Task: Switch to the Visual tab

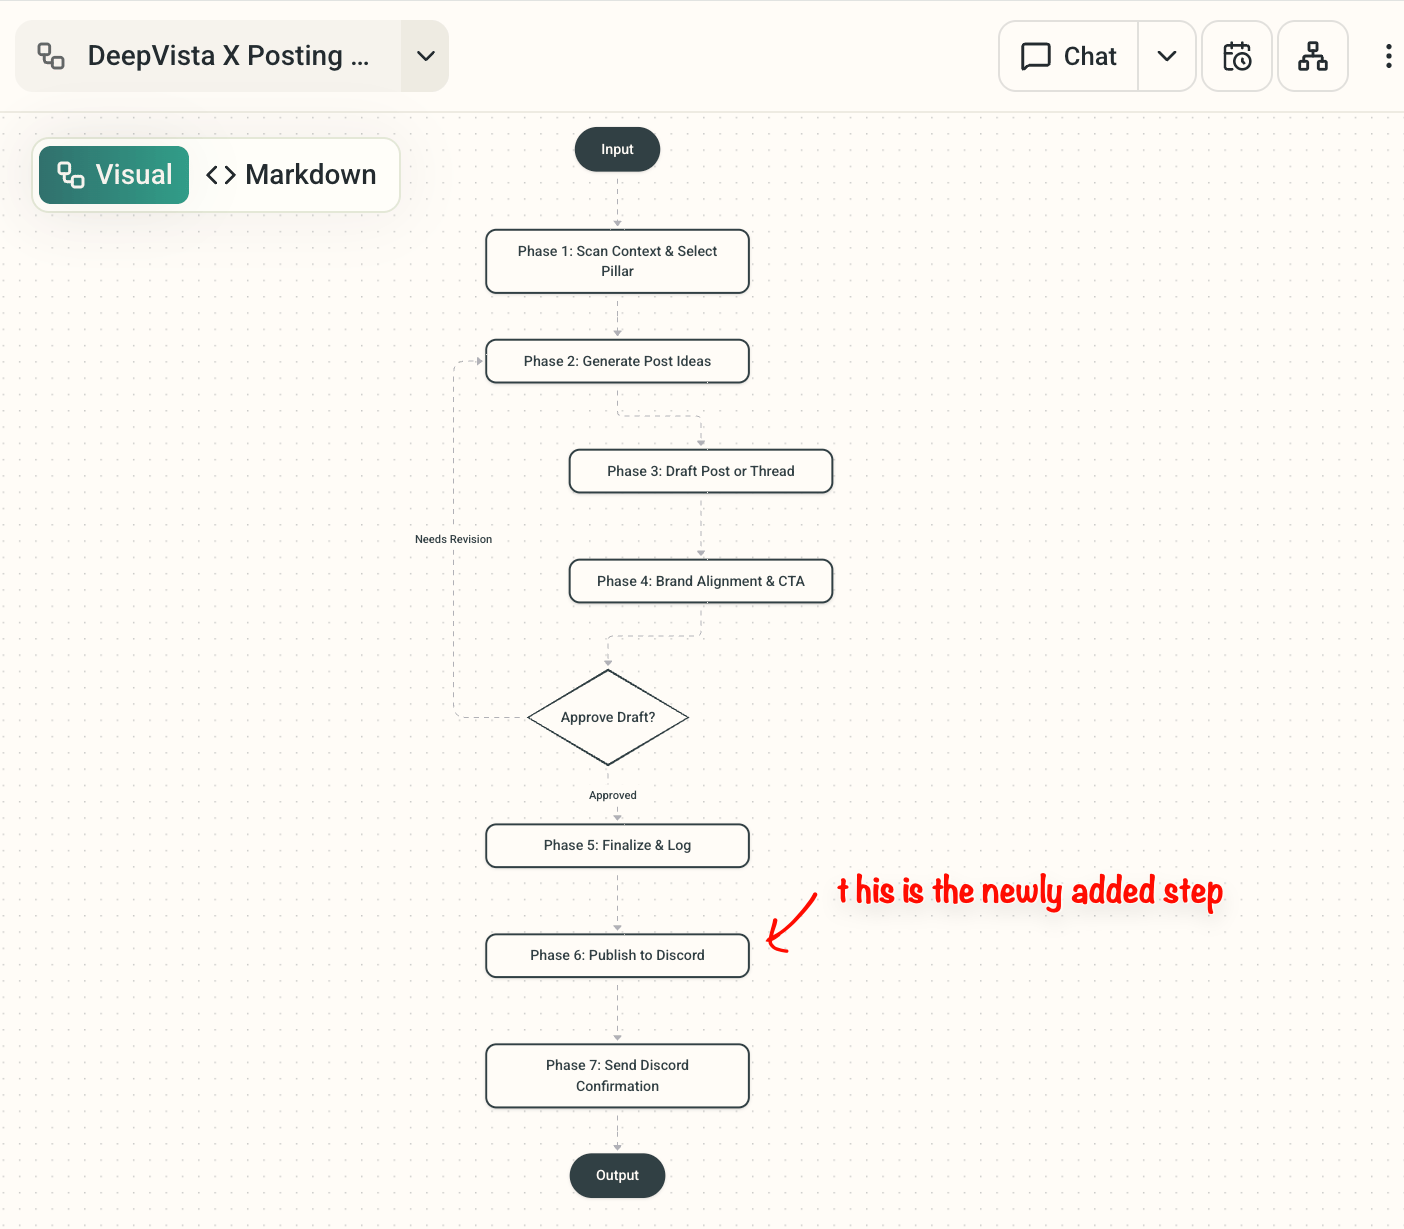Action: pos(114,175)
